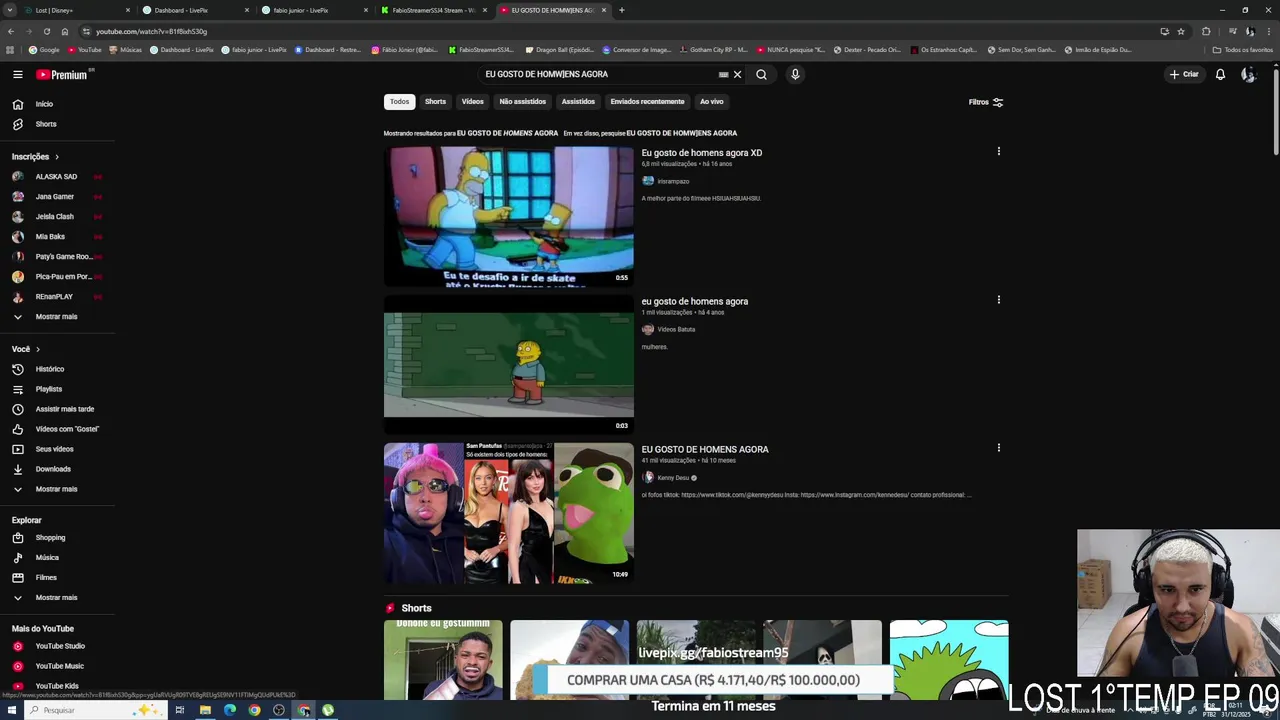This screenshot has height=720, width=1280.
Task: Click the Homer Simpson video thumbnail
Action: tap(508, 216)
